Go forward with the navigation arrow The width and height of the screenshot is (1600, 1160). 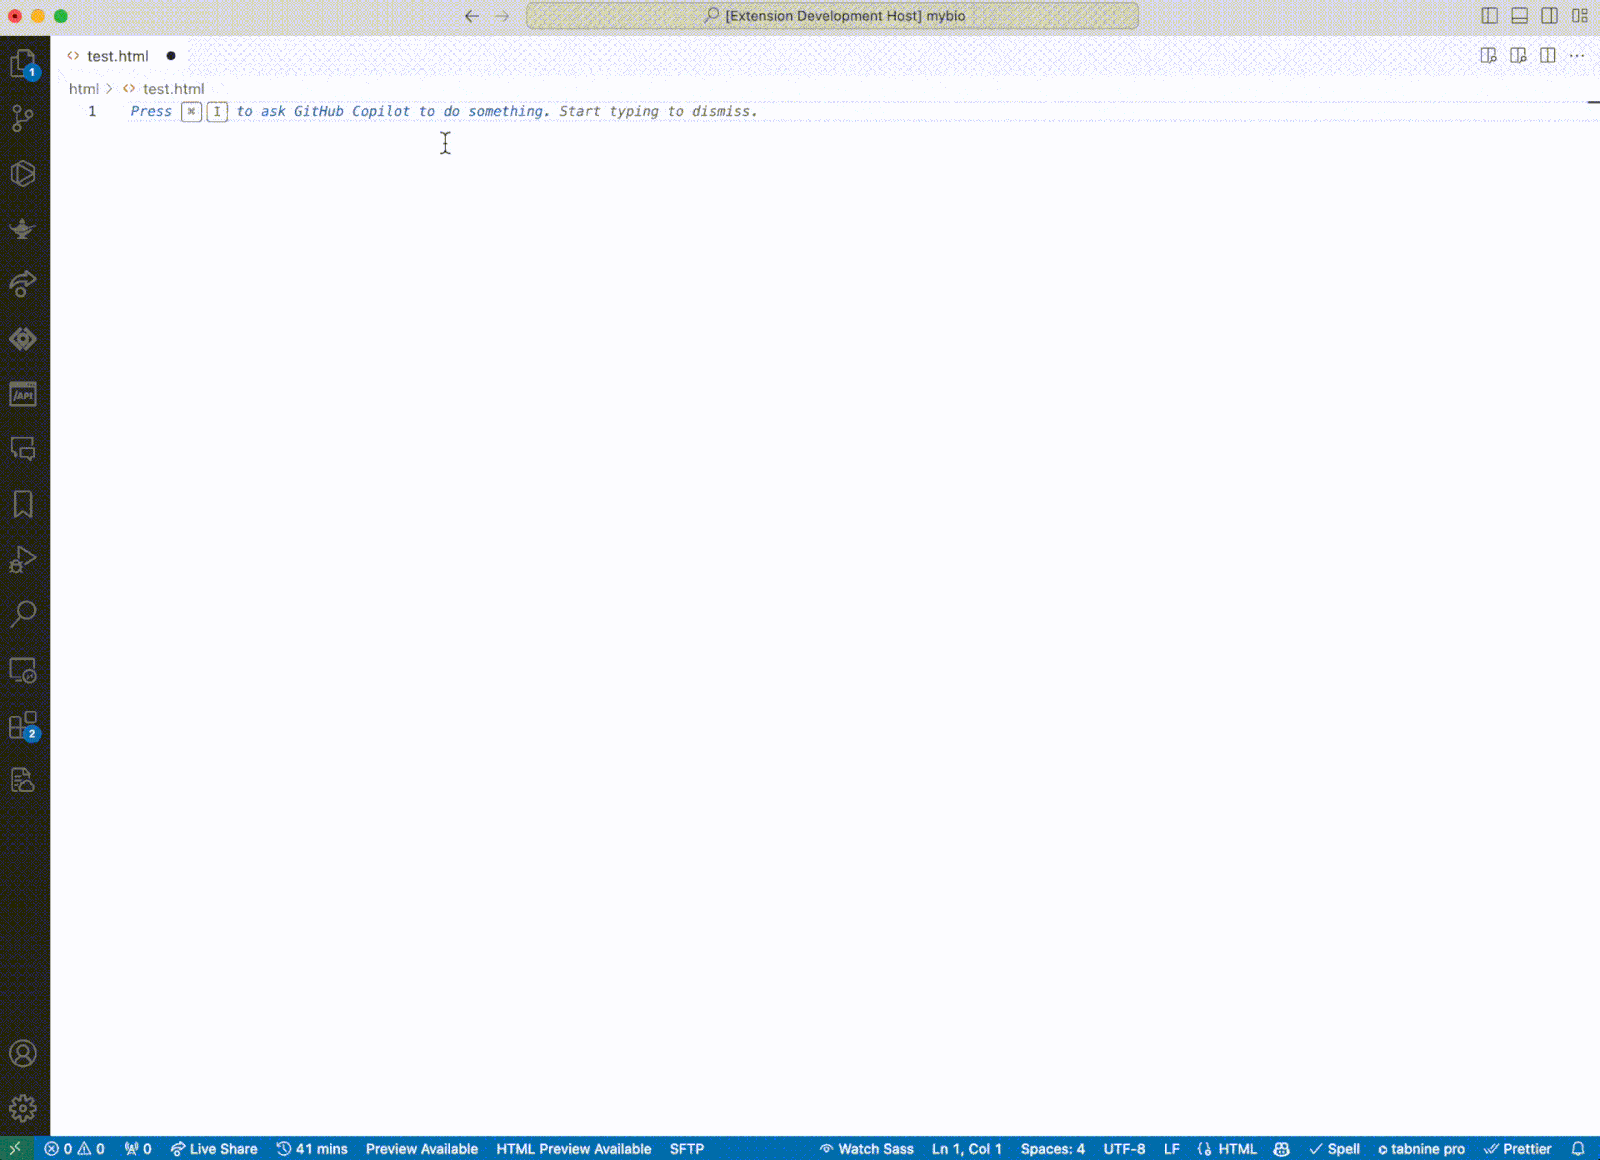click(502, 16)
